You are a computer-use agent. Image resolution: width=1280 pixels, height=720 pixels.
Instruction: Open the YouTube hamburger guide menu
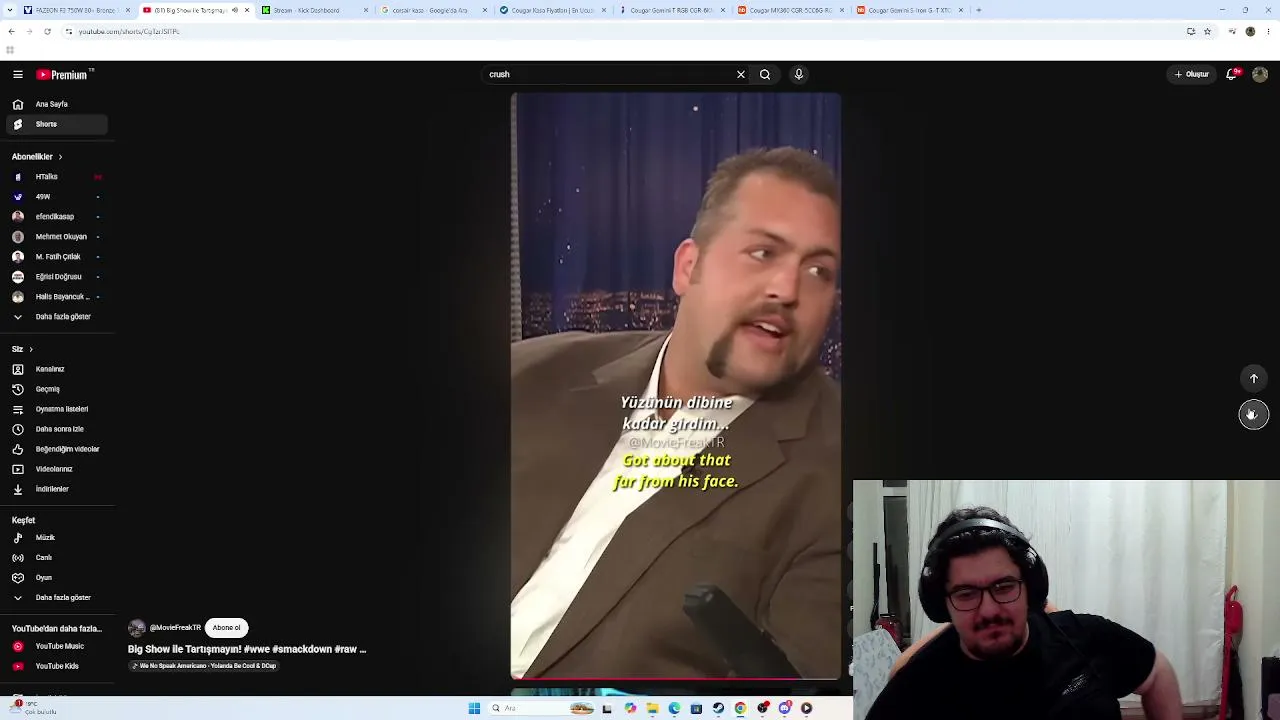click(18, 74)
